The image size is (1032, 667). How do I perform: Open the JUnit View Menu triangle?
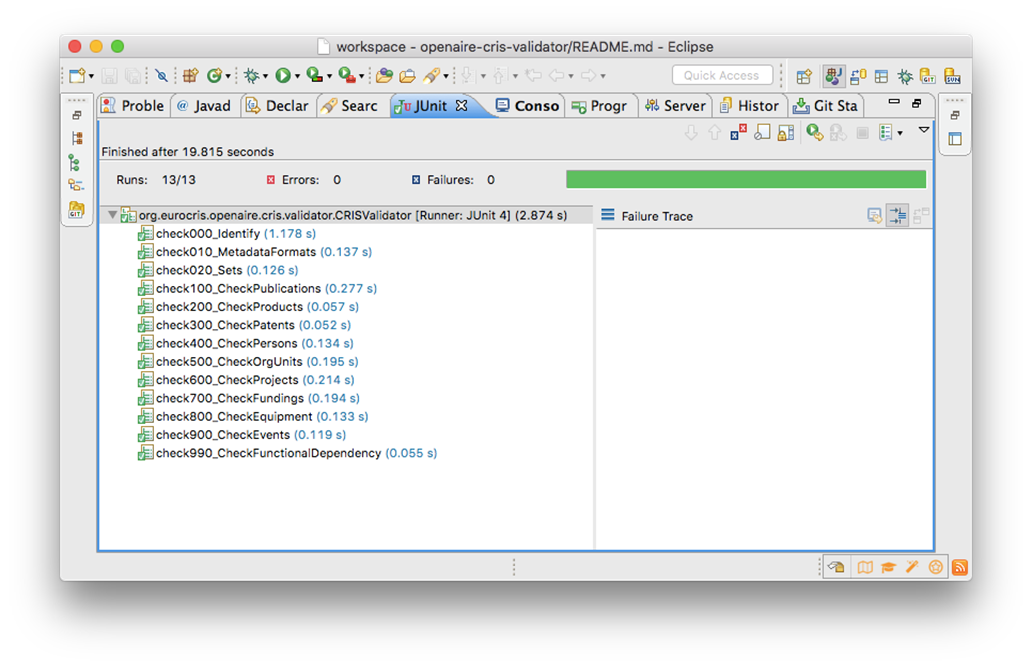click(924, 130)
